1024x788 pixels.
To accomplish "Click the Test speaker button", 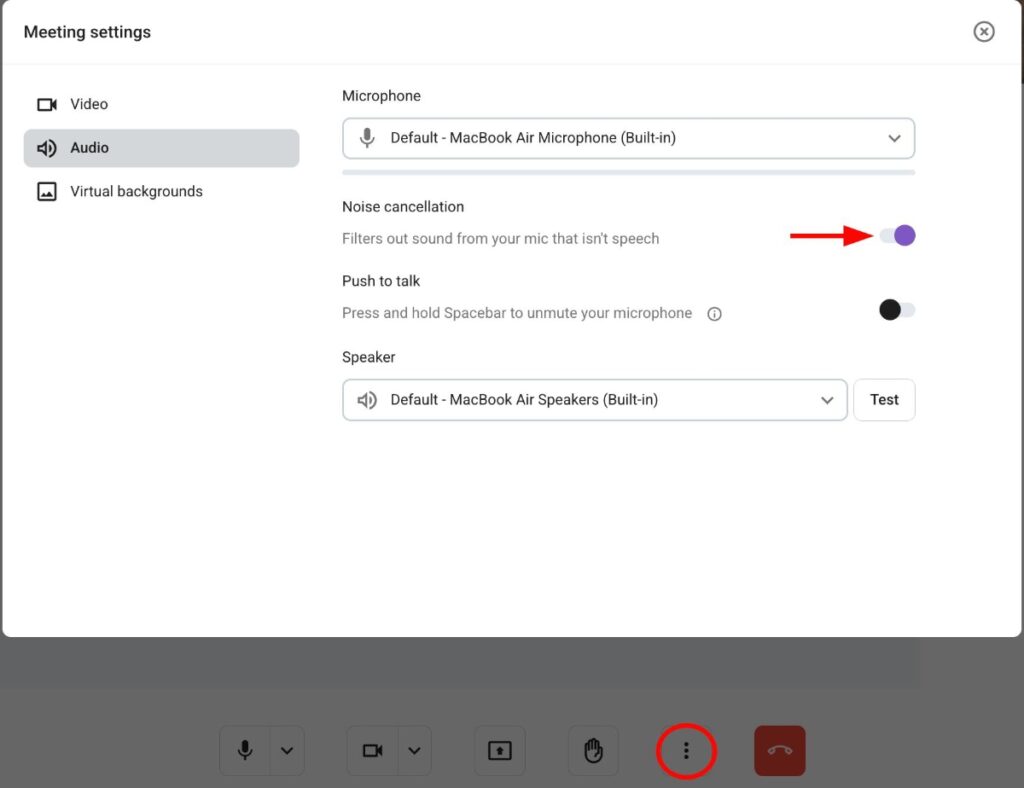I will [x=884, y=400].
